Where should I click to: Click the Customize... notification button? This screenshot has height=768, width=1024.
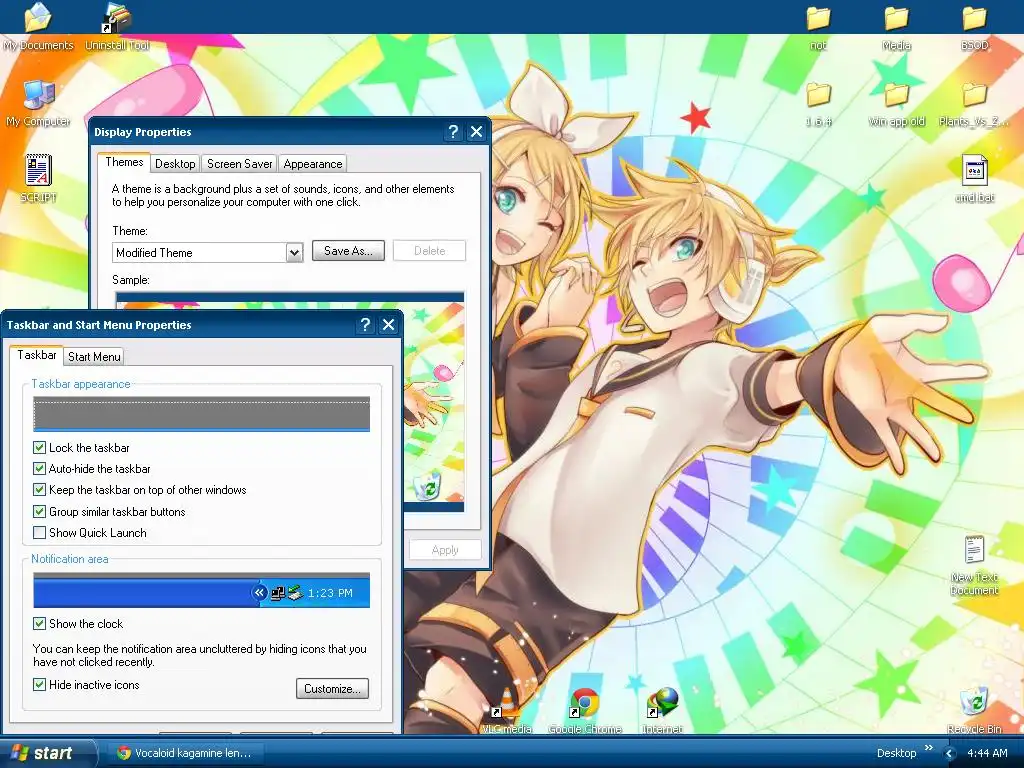pyautogui.click(x=332, y=688)
